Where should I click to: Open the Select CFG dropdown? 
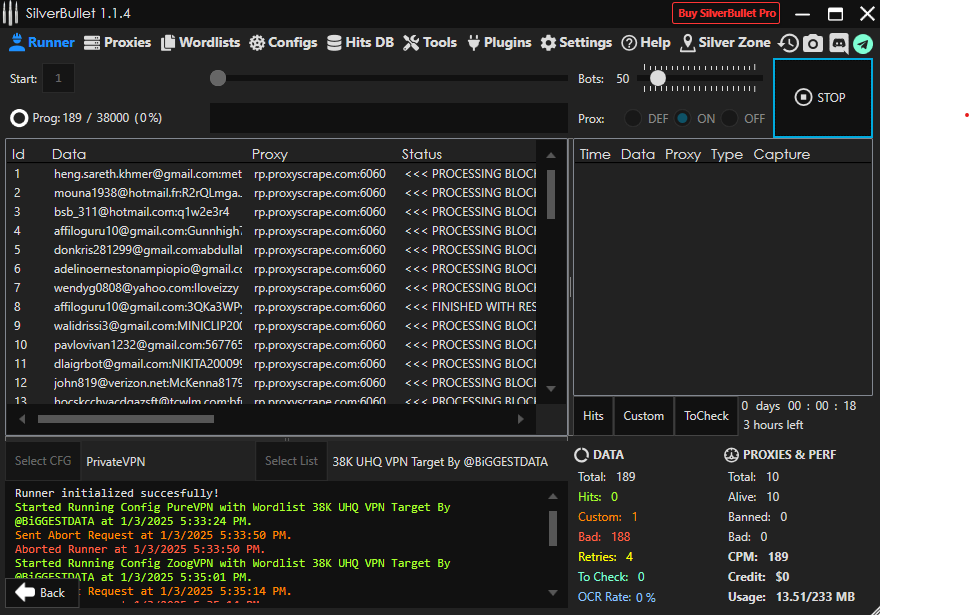42,460
